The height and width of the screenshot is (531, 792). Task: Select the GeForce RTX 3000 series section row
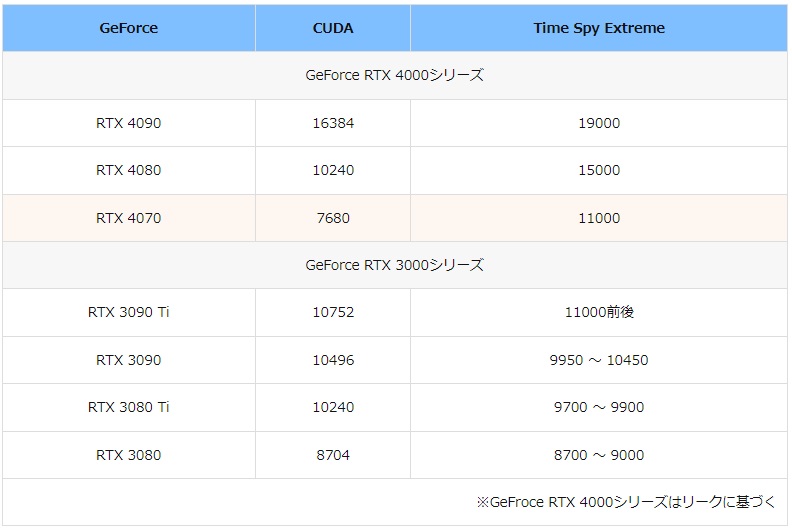click(394, 265)
